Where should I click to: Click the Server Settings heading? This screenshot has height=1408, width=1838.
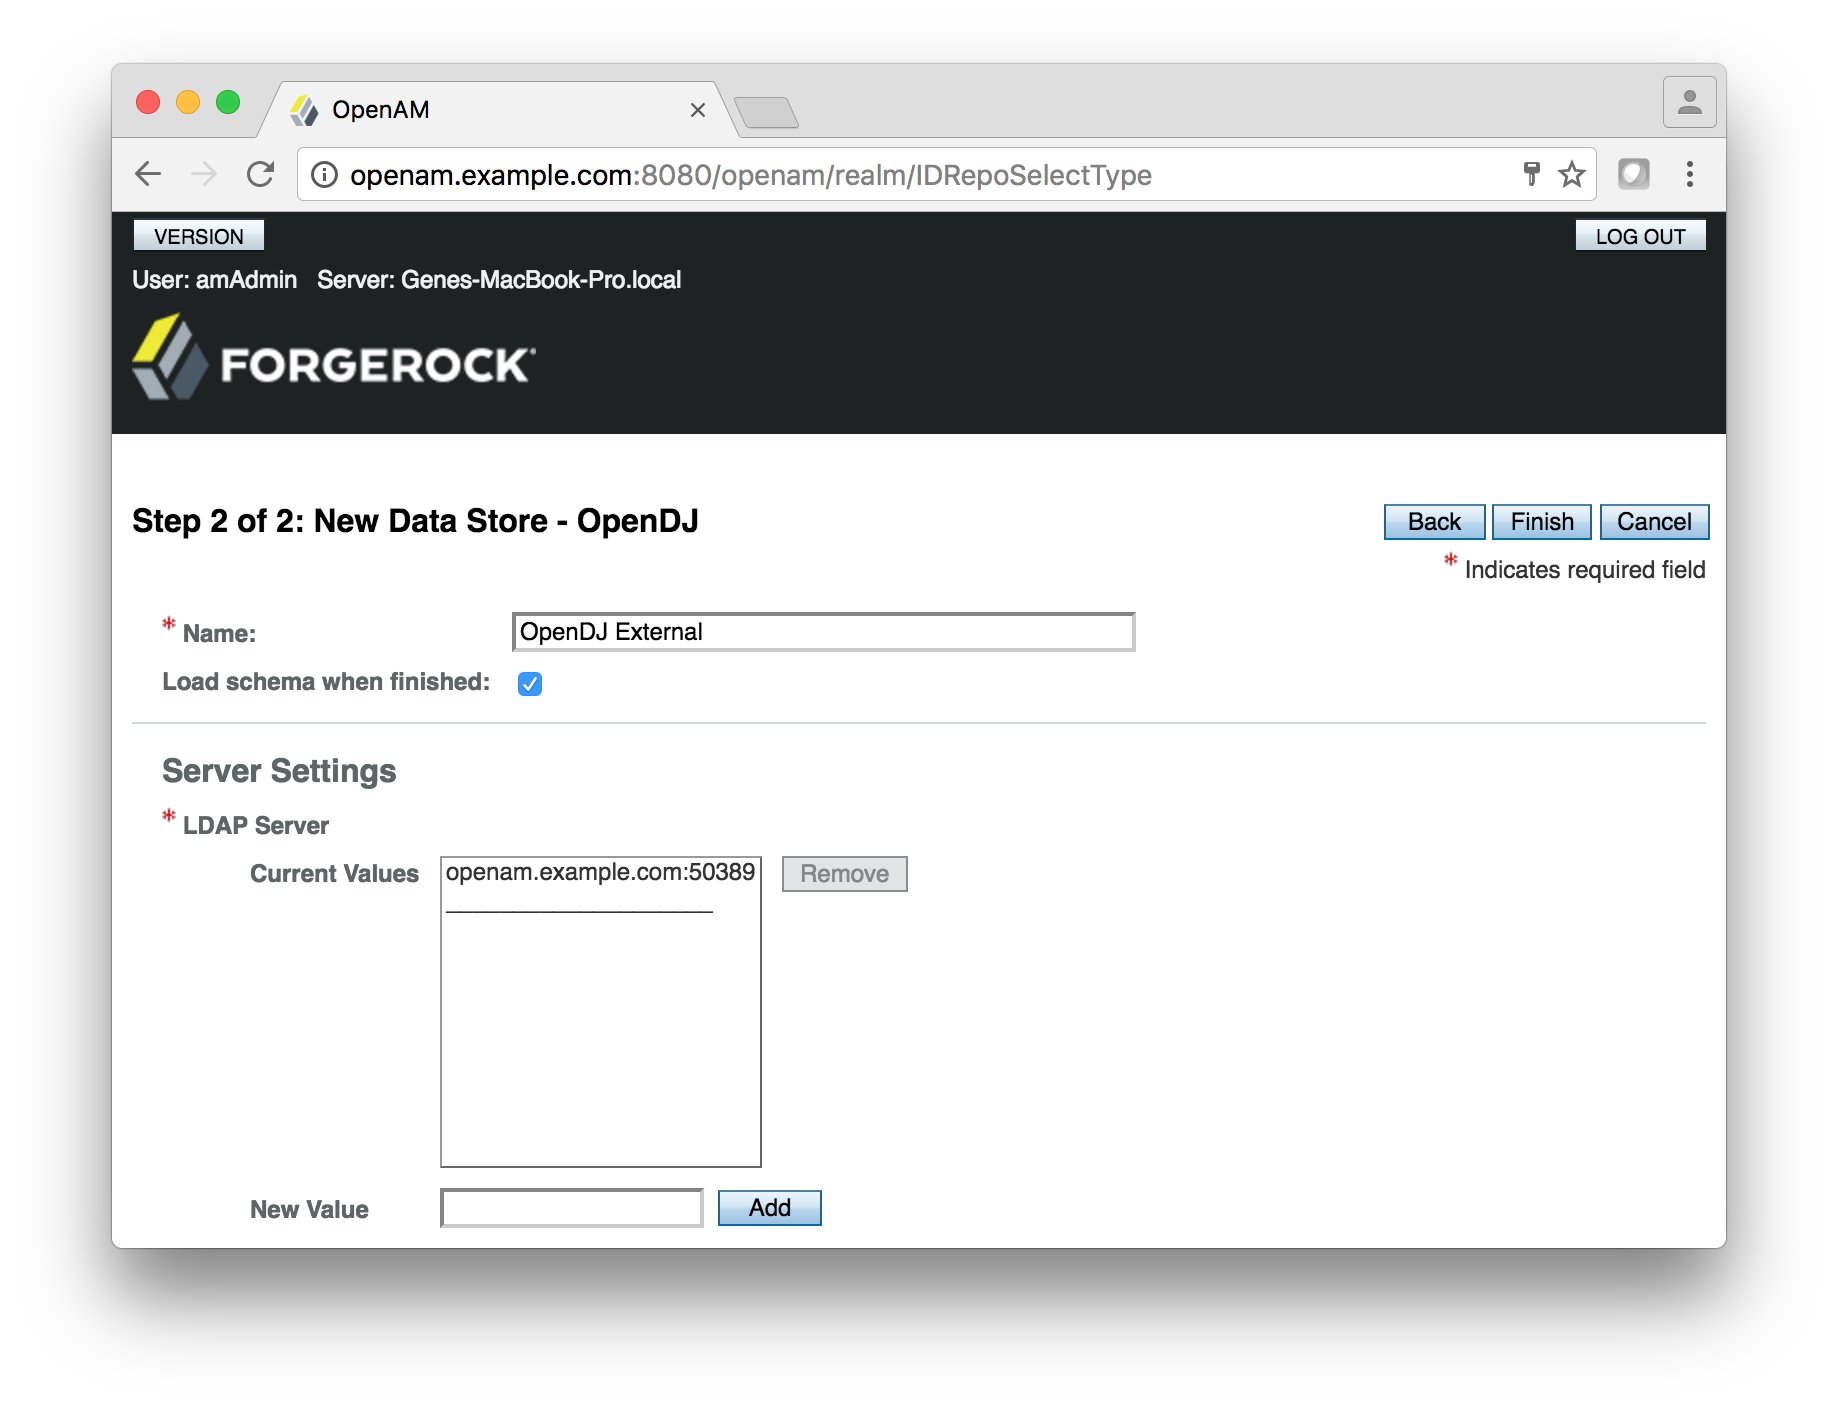tap(279, 771)
